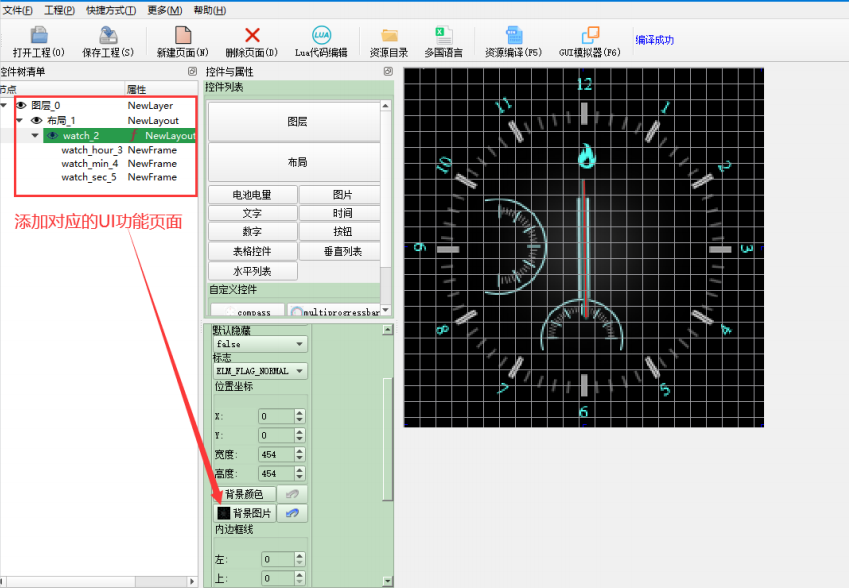Choose the 背景图片 background image
The height and width of the screenshot is (588, 849).
(x=244, y=513)
